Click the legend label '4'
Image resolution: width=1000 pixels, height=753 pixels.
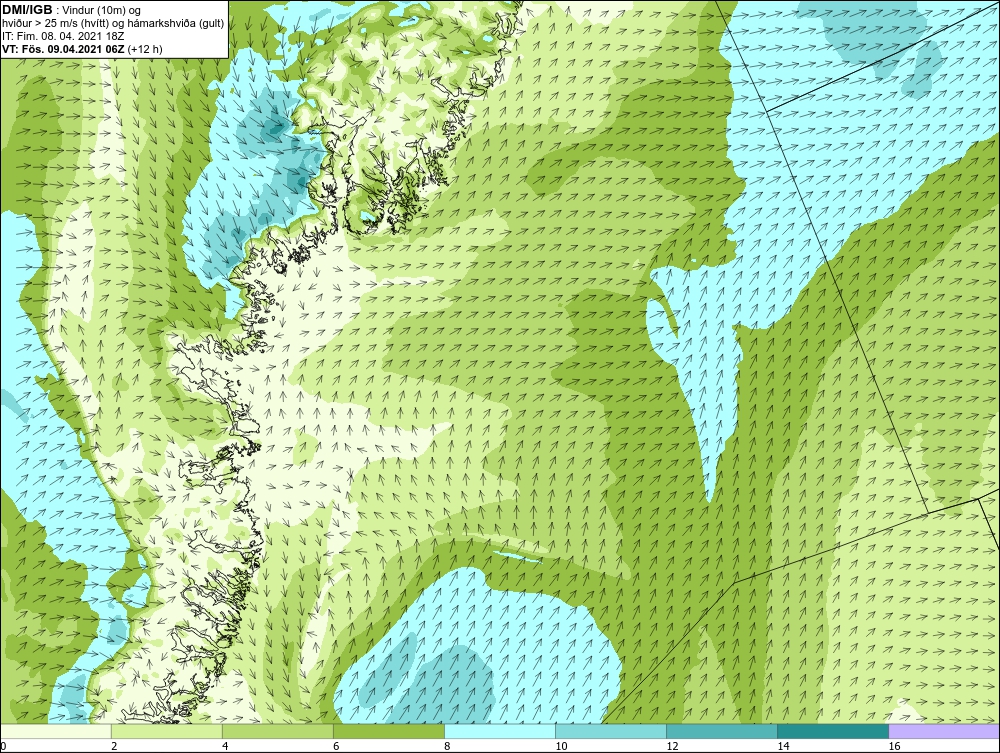pos(225,746)
